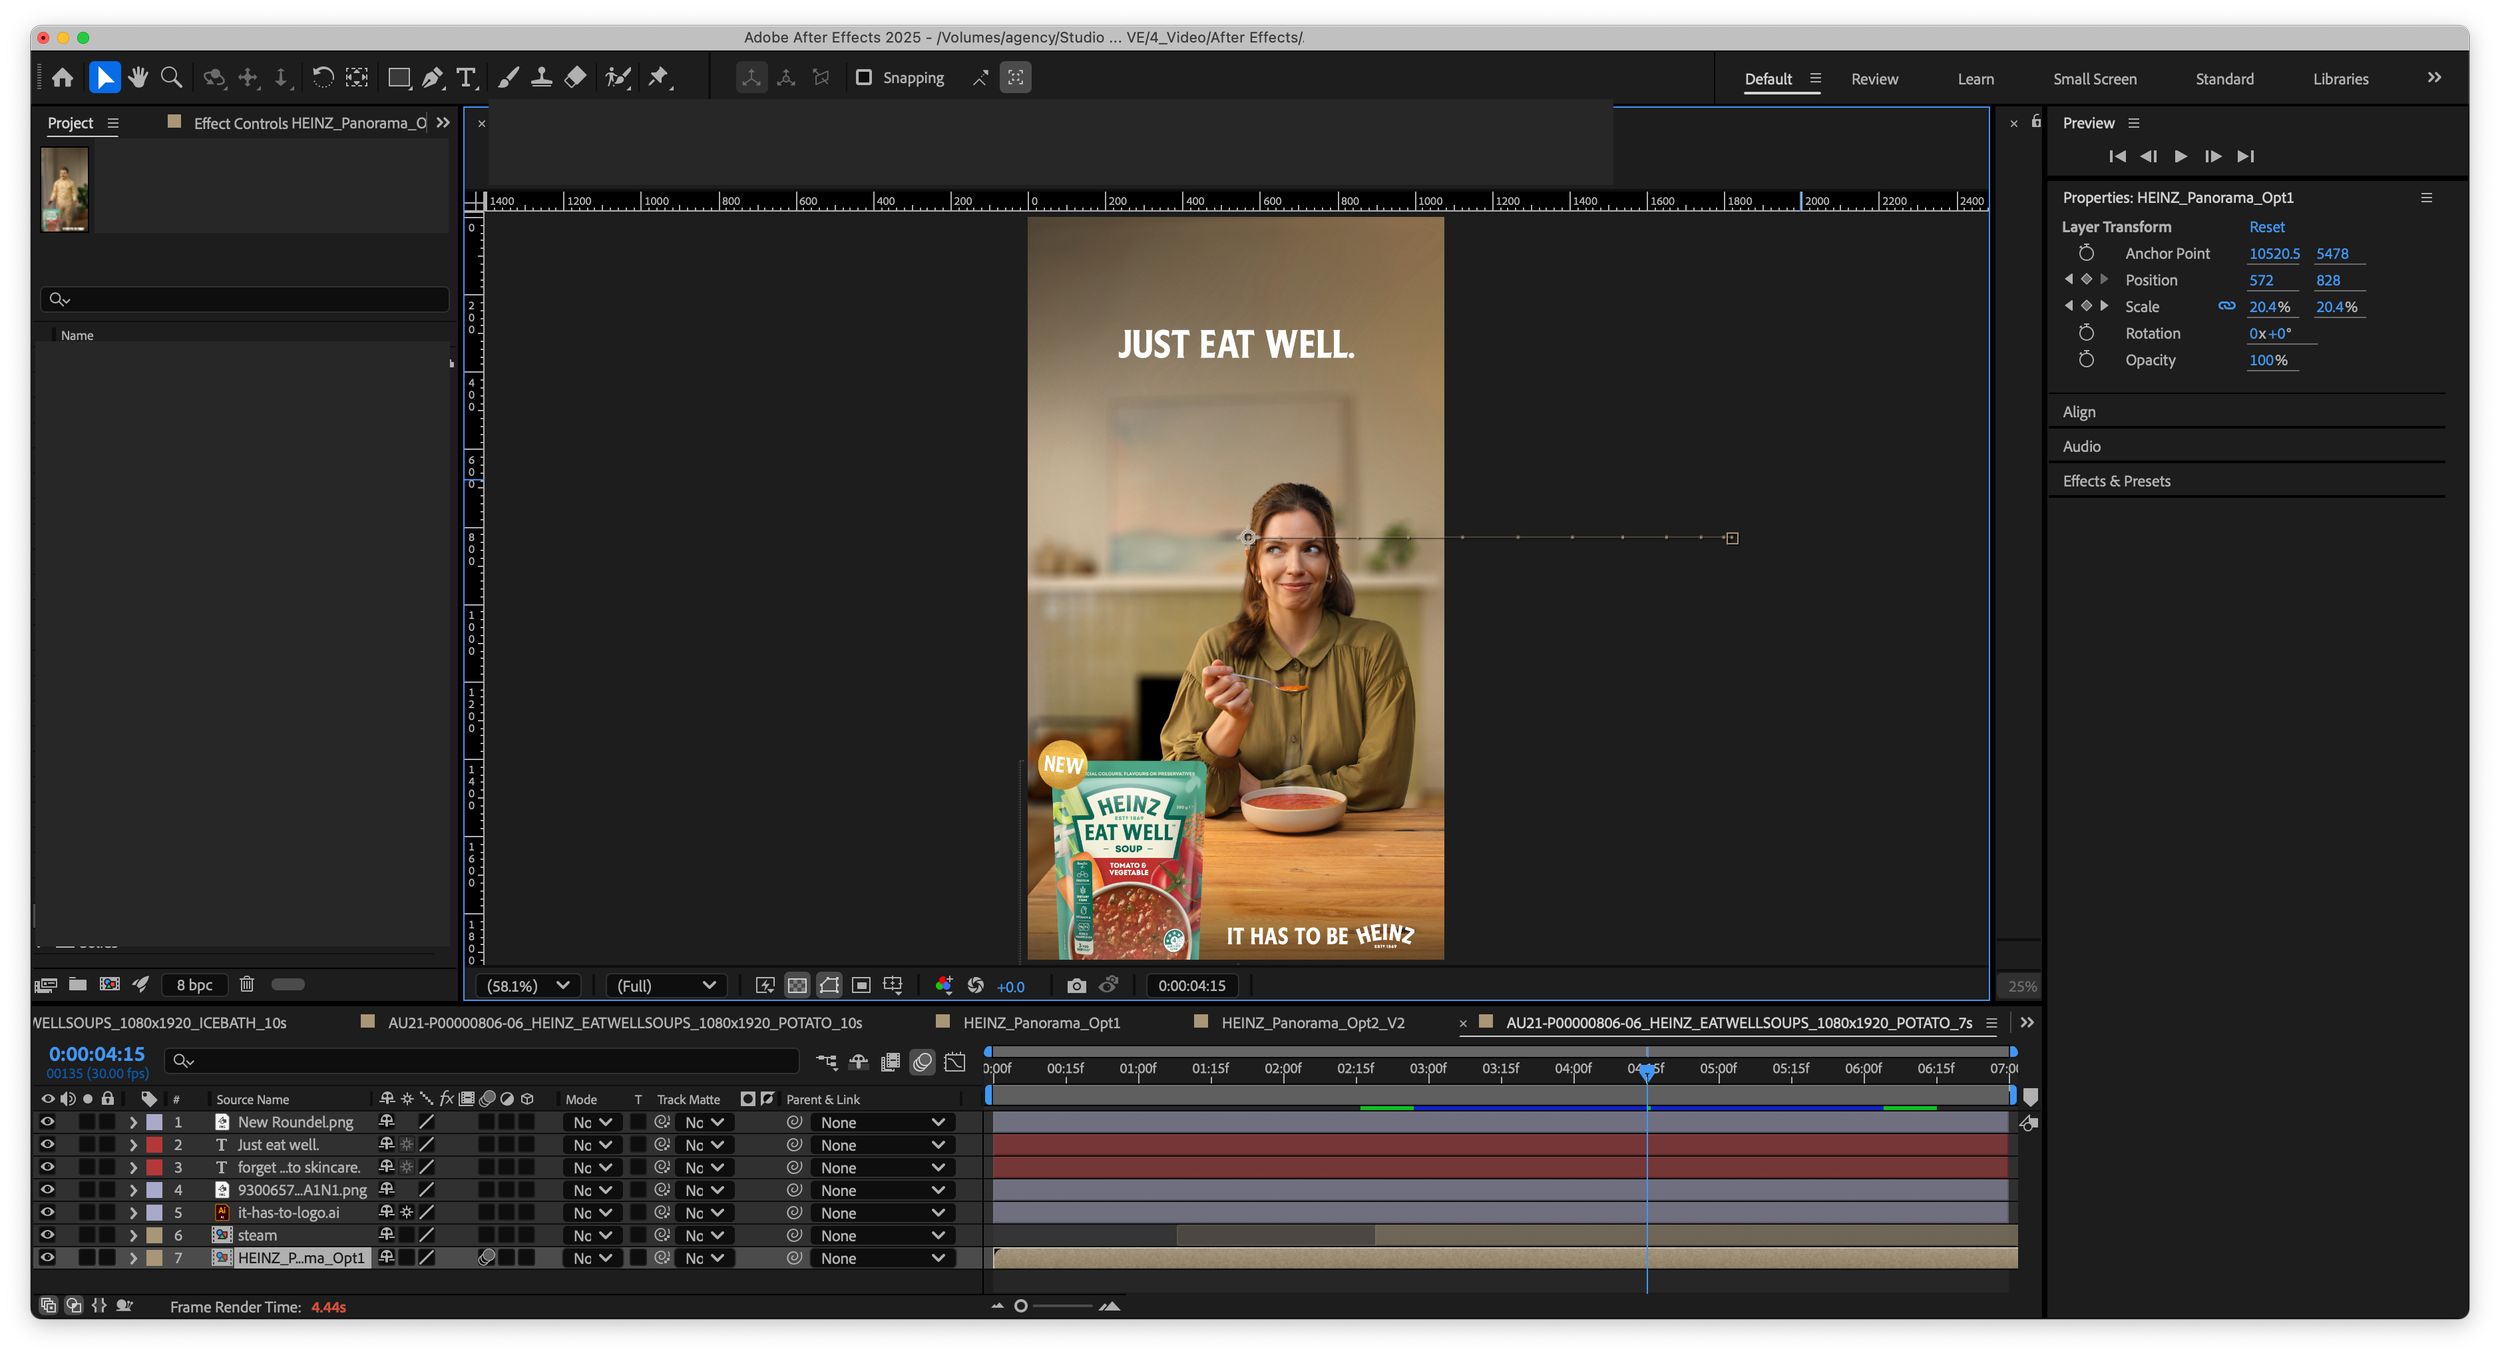Switch to the Small Screen workspace
2500x1355 pixels.
tap(2094, 79)
